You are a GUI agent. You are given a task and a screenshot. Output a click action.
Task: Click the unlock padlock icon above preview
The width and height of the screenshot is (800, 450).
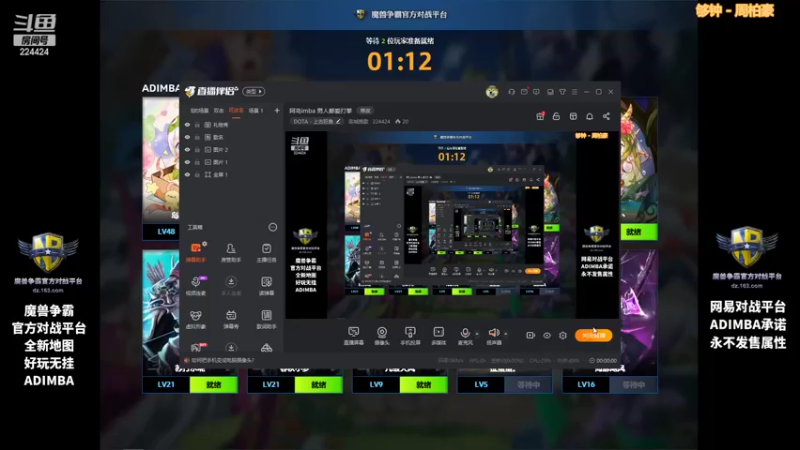point(556,116)
